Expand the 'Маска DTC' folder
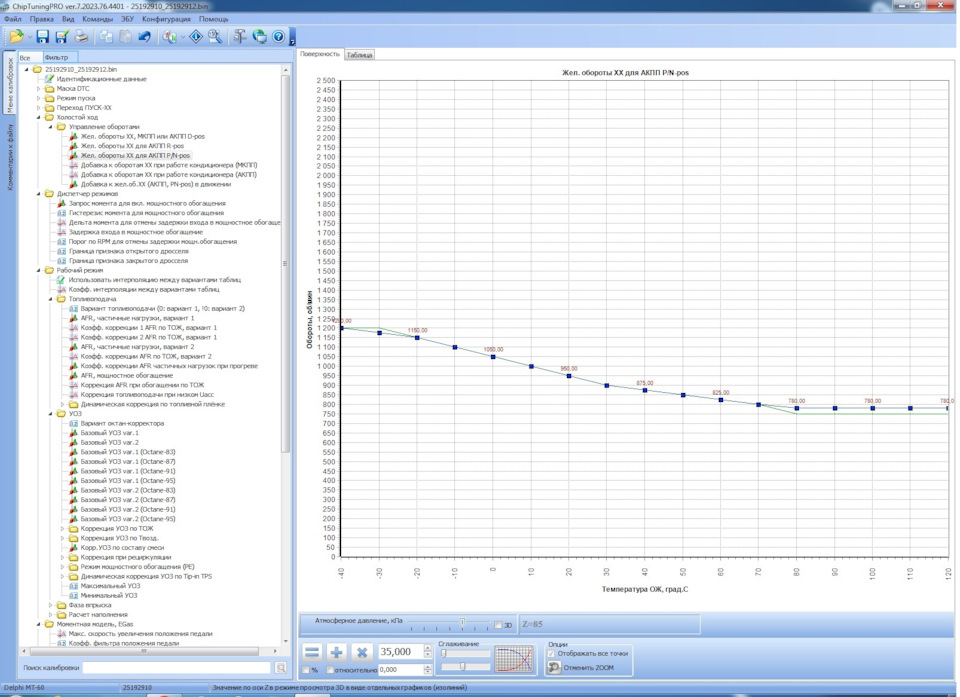Viewport: 960px width, 697px height. pos(39,88)
